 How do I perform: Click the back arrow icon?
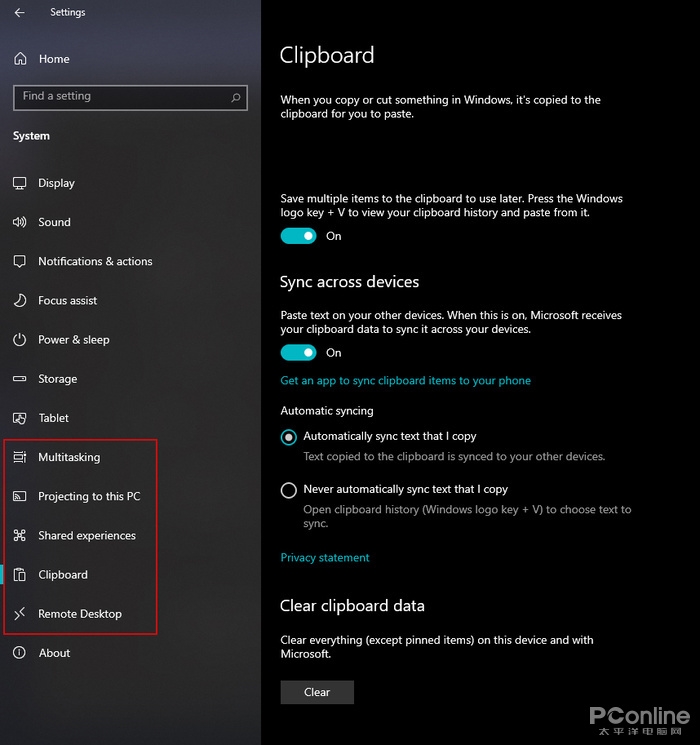pos(20,13)
